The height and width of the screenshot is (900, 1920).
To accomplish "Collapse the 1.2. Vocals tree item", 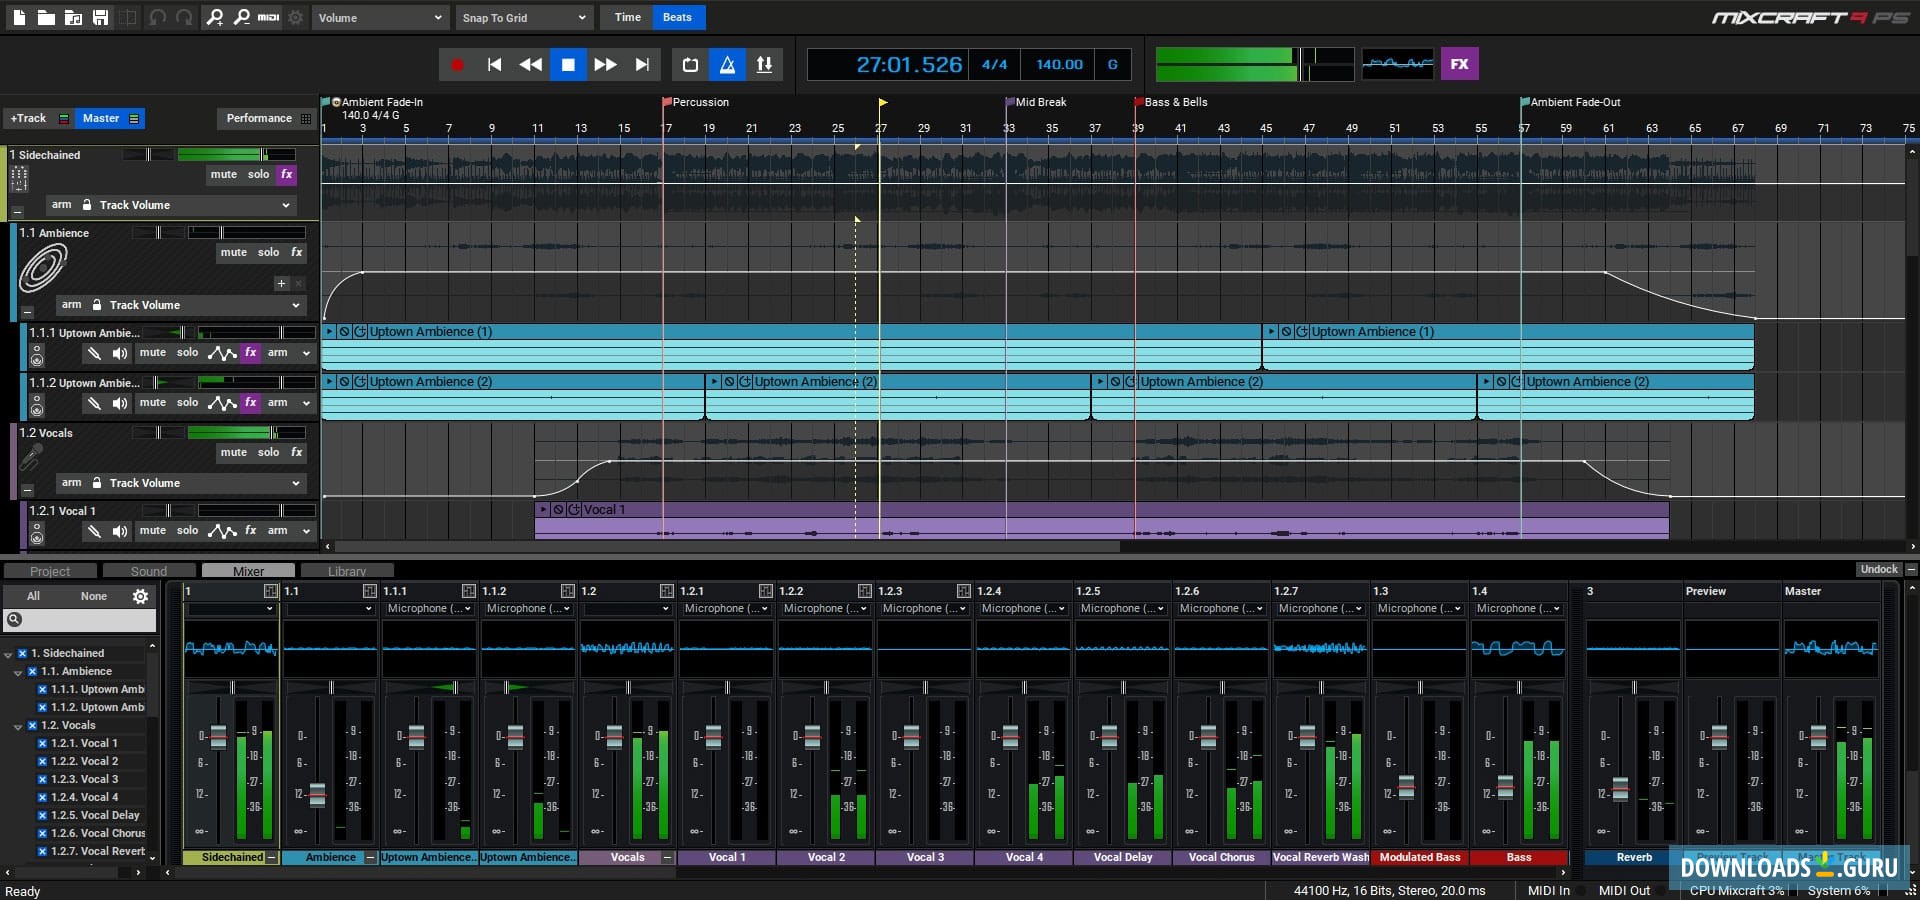I will click(18, 725).
